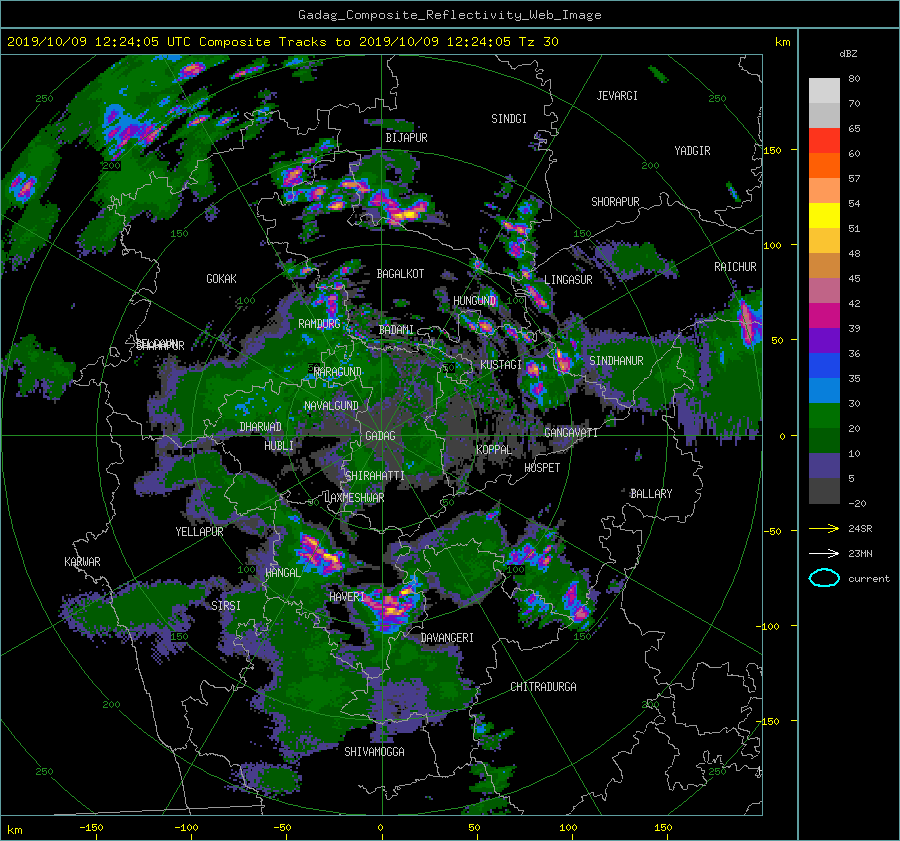Click the HUBLI label
Viewport: 900px width, 841px height.
(279, 446)
